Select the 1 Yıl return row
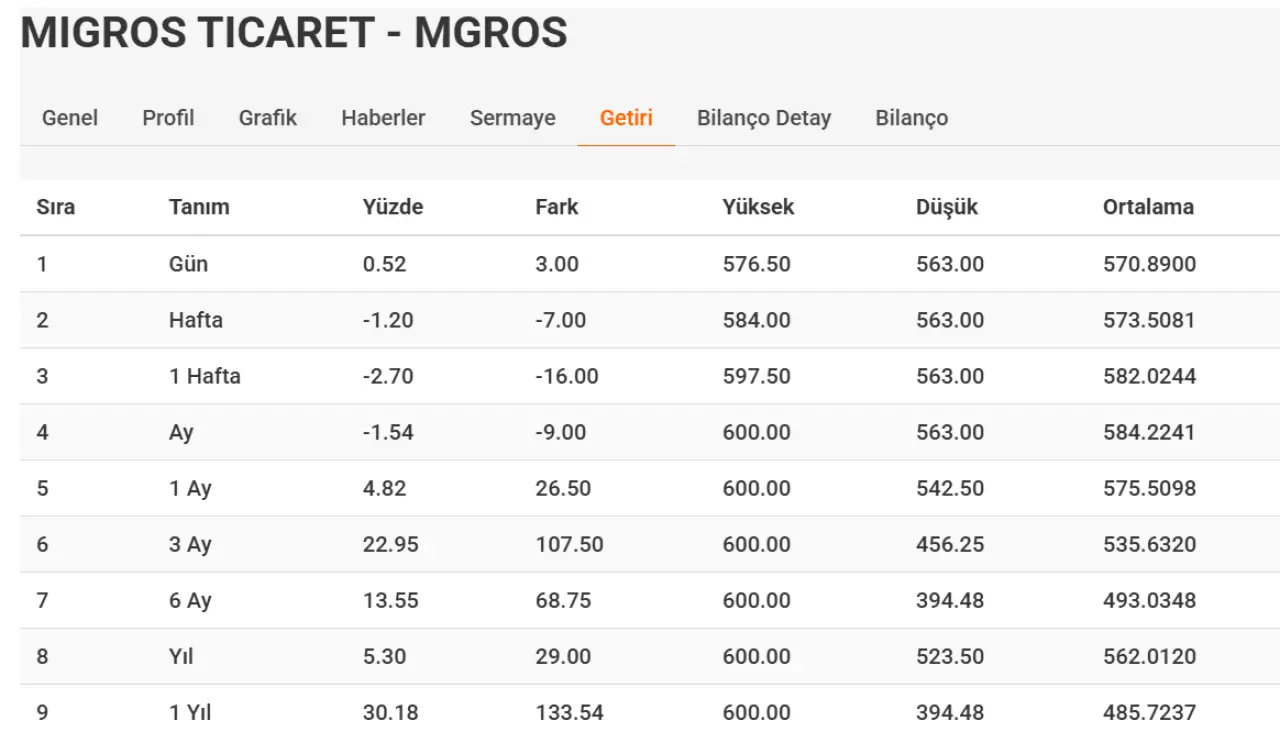 coord(650,710)
